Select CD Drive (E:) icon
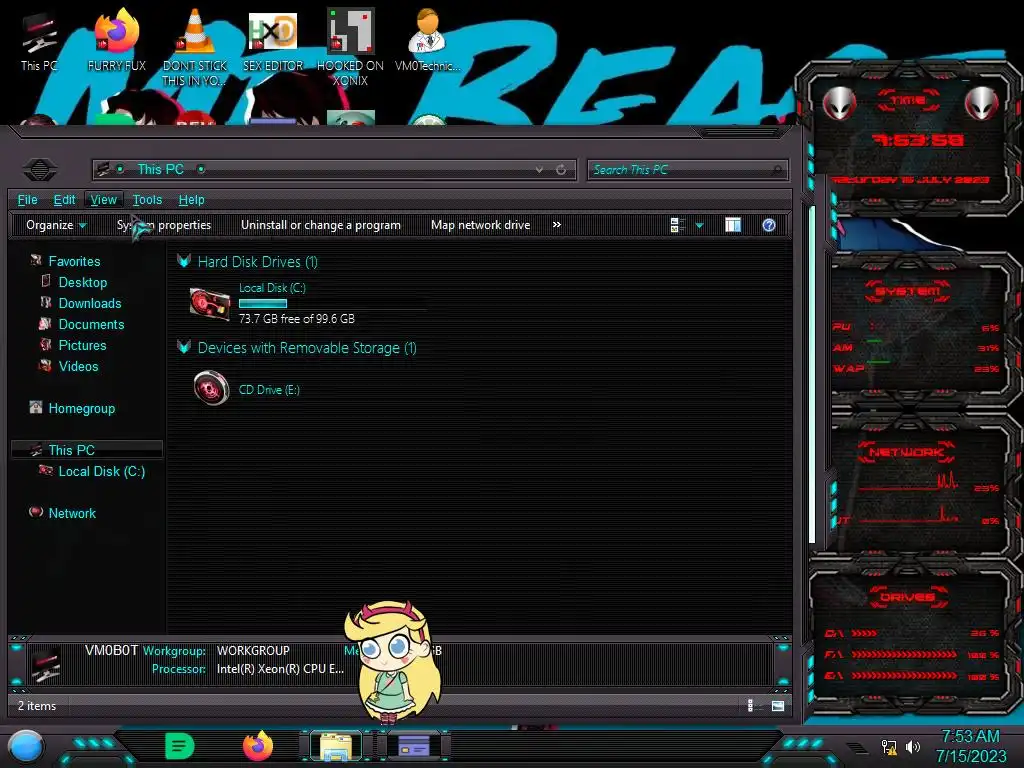1024x768 pixels. (211, 388)
